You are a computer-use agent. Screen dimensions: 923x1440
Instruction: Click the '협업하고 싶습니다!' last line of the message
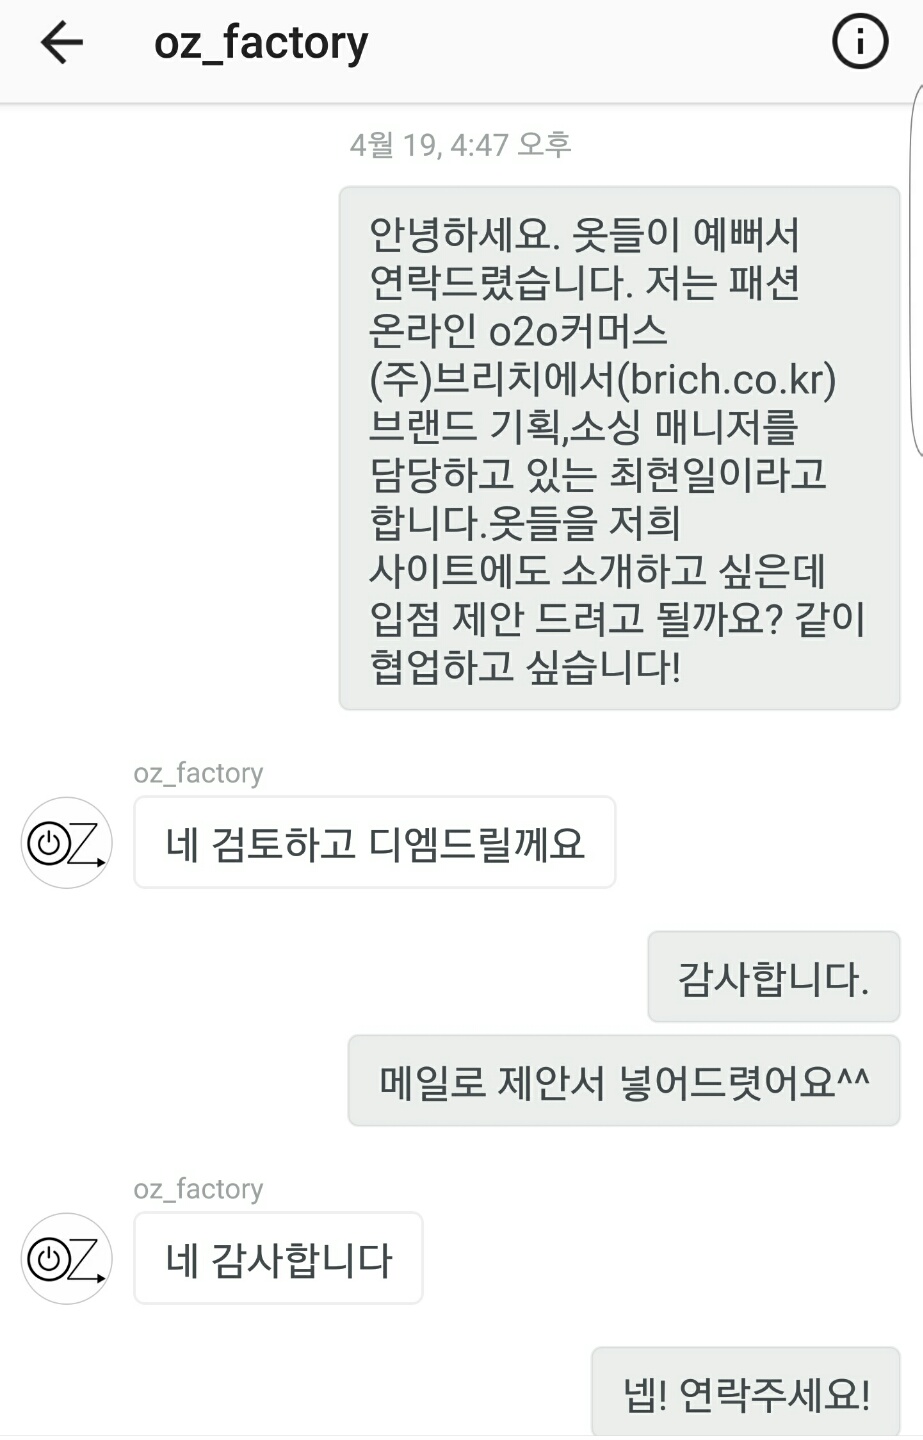pyautogui.click(x=526, y=667)
